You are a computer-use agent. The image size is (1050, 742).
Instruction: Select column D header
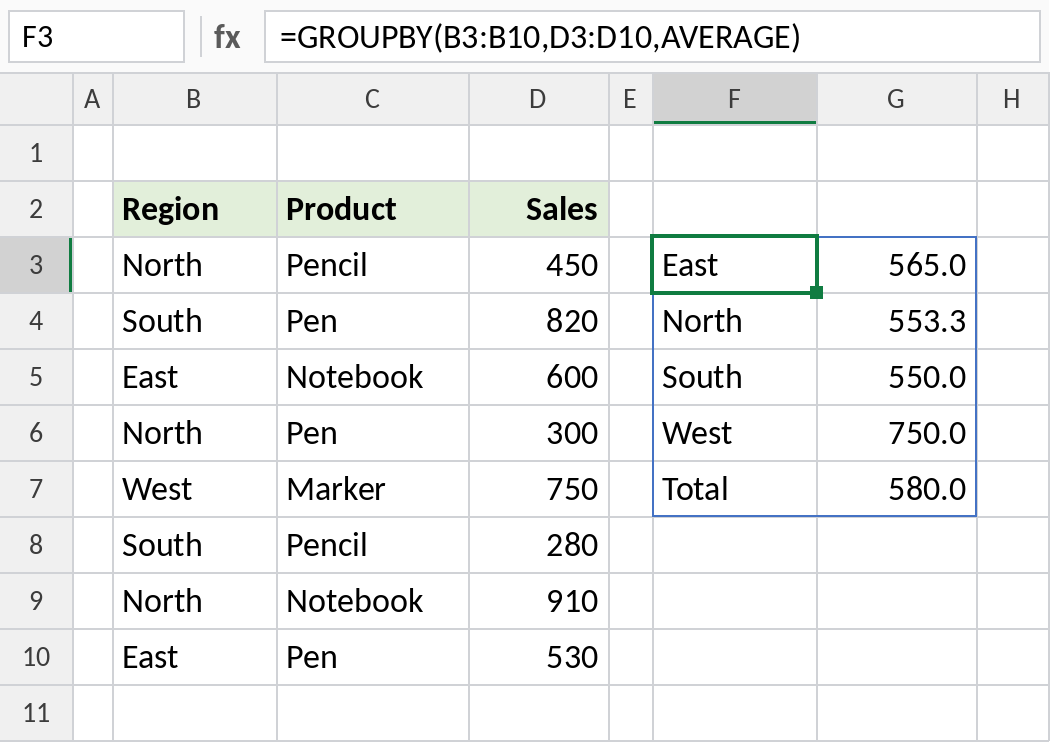pos(538,99)
